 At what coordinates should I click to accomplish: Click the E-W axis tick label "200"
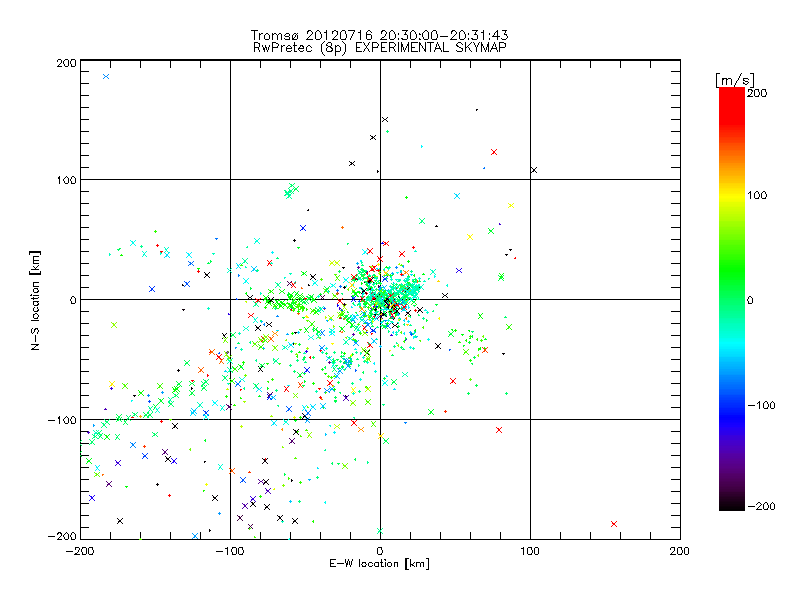coord(680,551)
